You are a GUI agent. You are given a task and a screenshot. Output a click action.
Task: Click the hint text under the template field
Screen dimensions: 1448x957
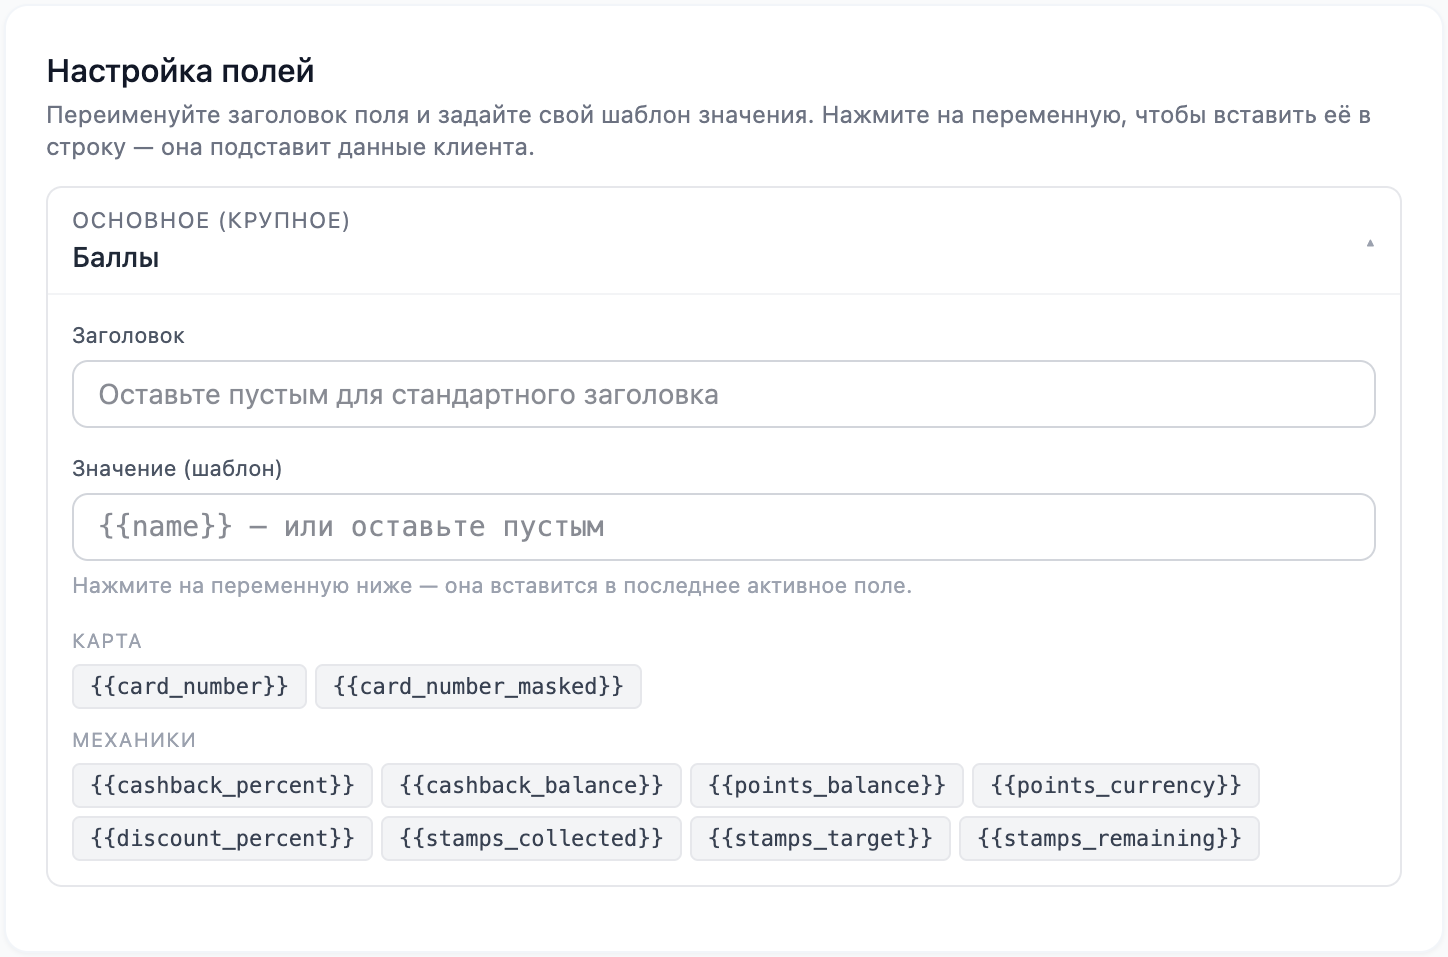[x=492, y=586]
